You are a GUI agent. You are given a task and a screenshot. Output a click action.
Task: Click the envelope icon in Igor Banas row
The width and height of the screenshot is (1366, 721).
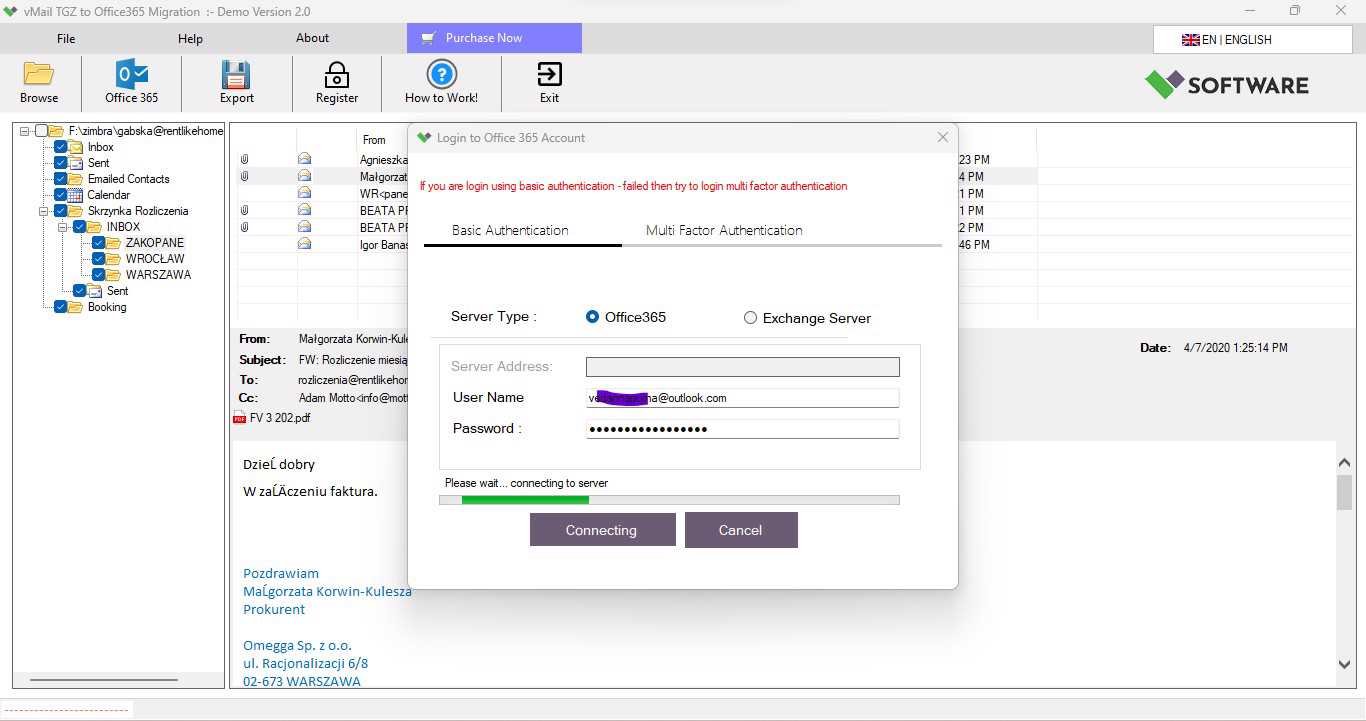304,244
